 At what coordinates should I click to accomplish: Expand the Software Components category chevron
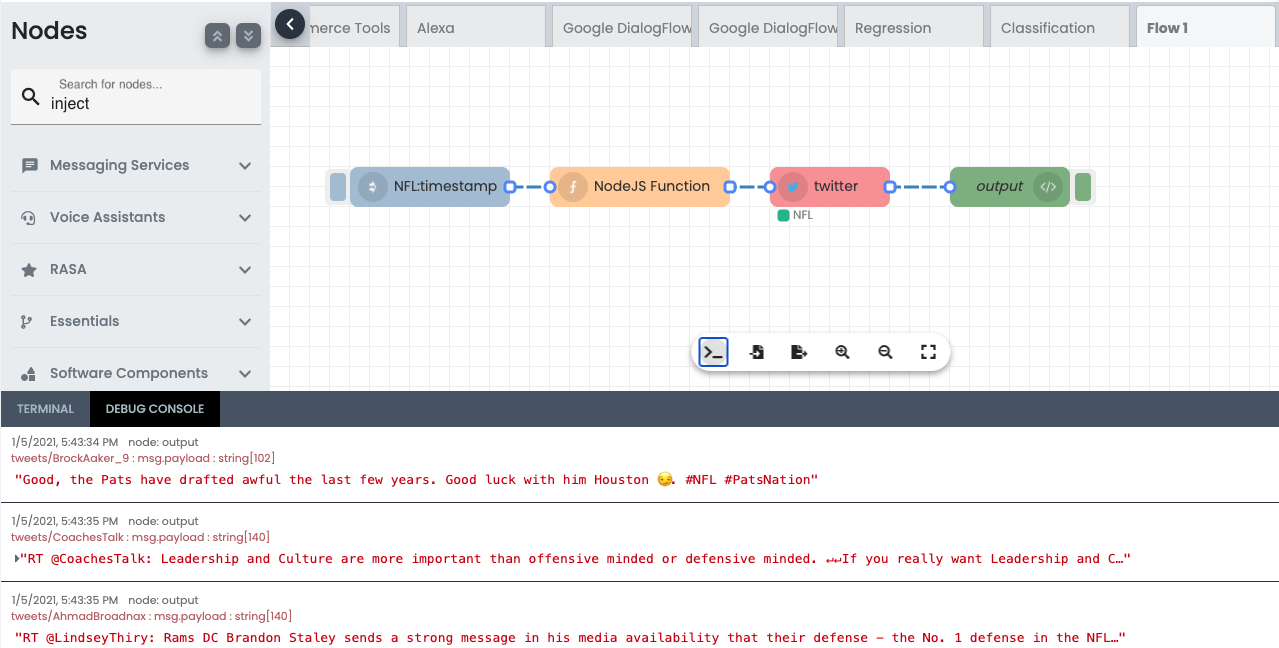coord(245,374)
